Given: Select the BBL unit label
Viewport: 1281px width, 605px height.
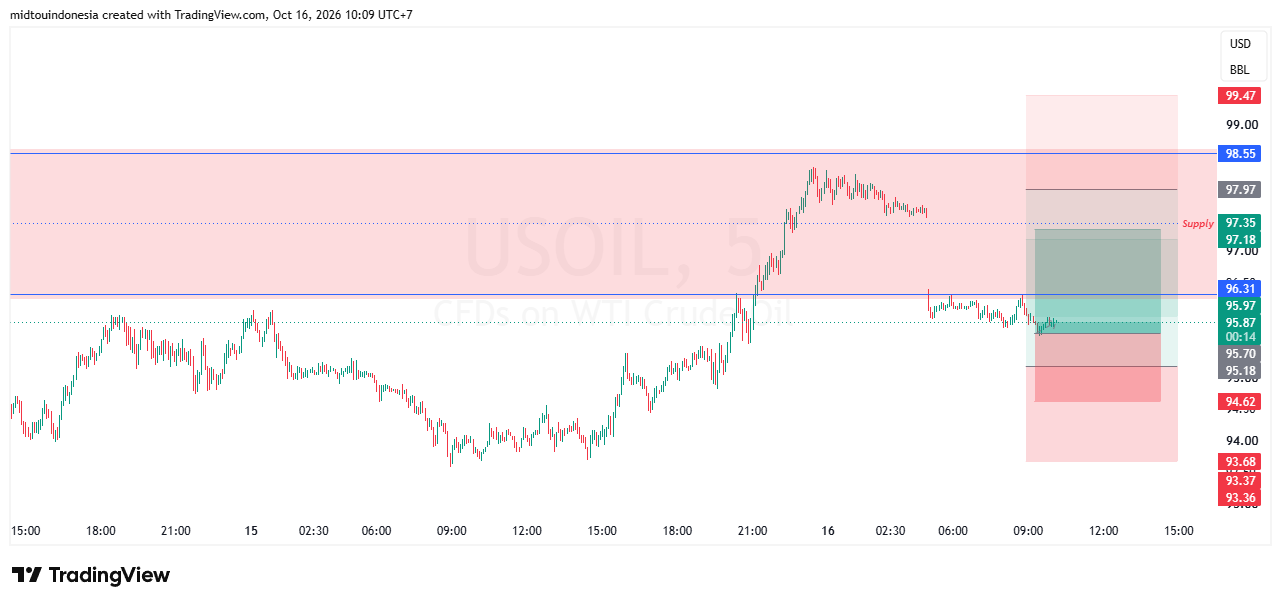Looking at the screenshot, I should point(1240,70).
